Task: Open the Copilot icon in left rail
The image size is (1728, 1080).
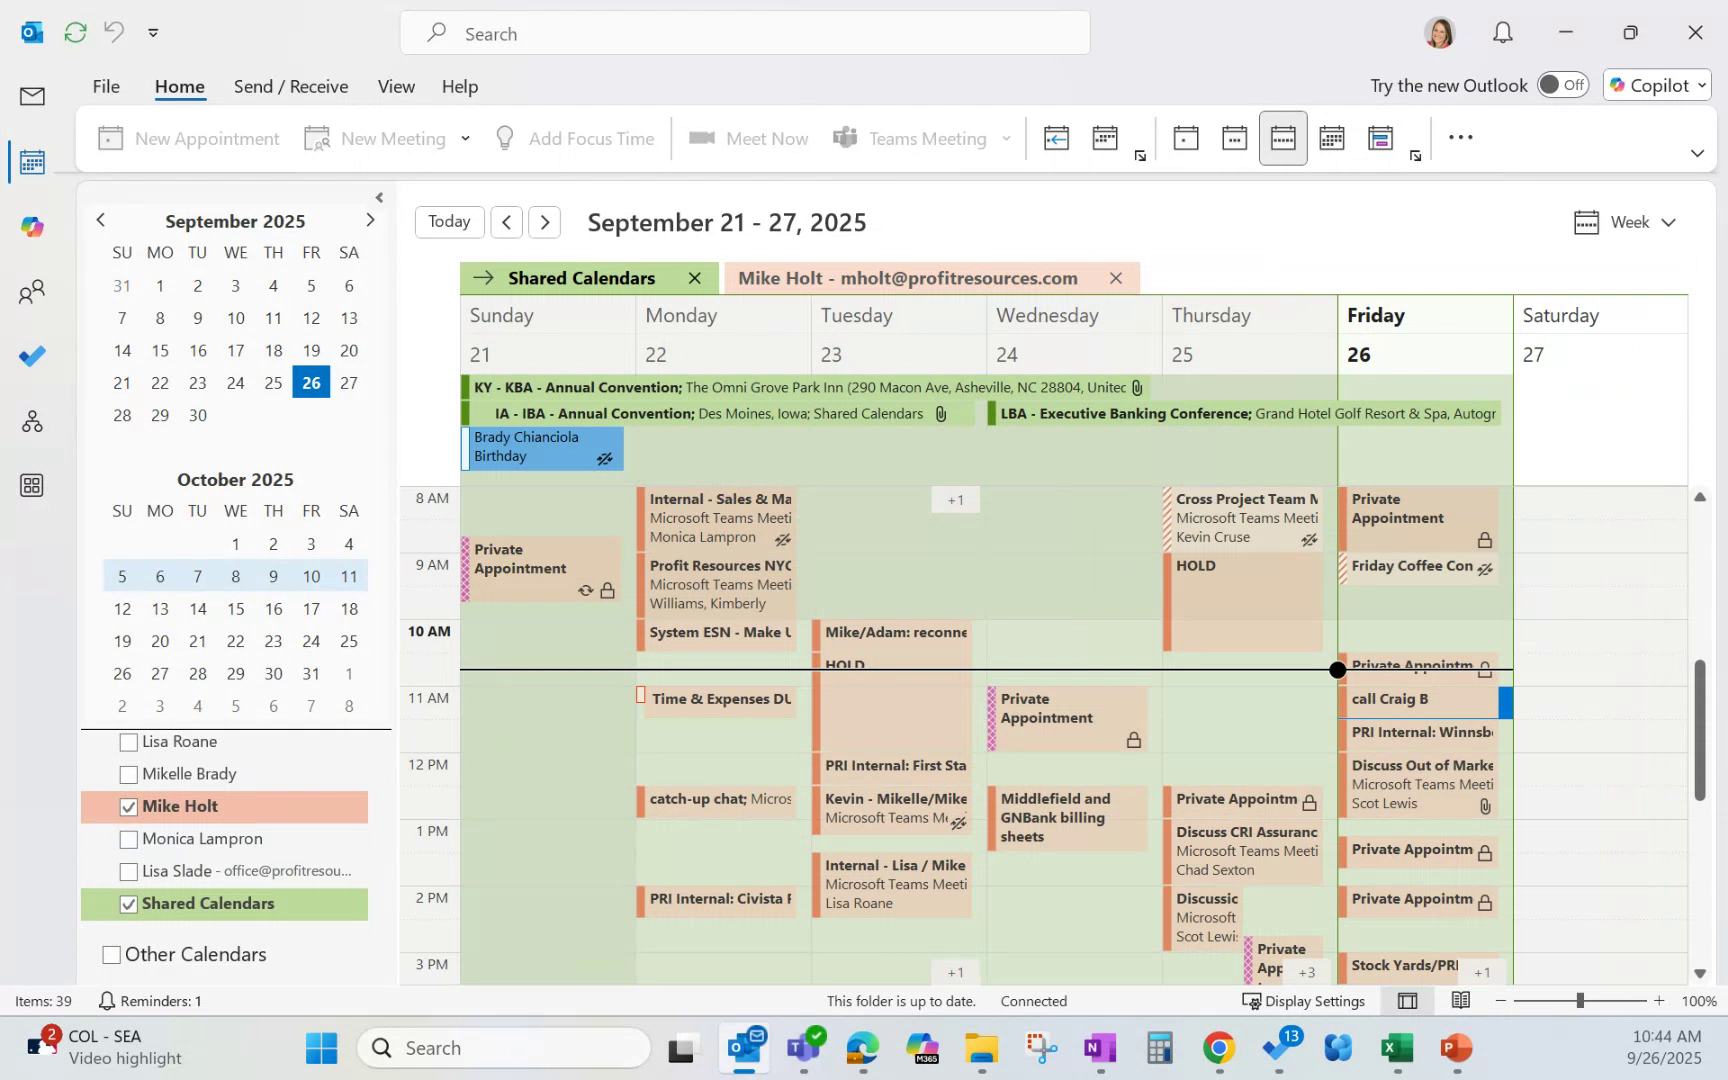Action: (31, 226)
